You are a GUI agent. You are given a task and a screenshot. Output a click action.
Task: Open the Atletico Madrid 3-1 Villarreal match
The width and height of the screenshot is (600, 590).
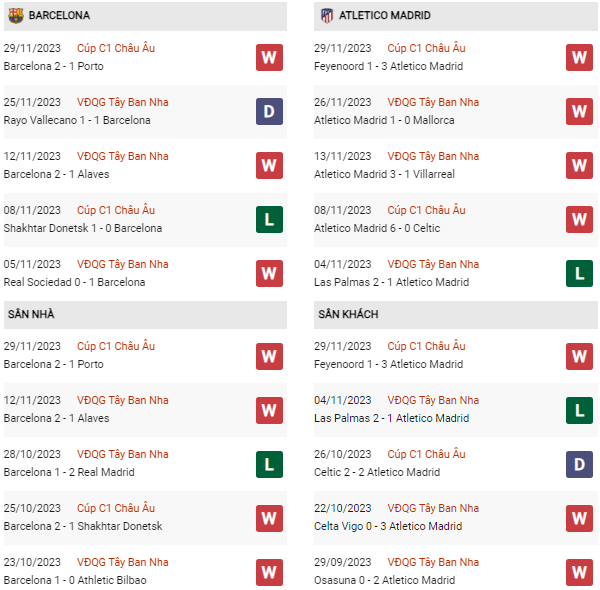[x=383, y=174]
